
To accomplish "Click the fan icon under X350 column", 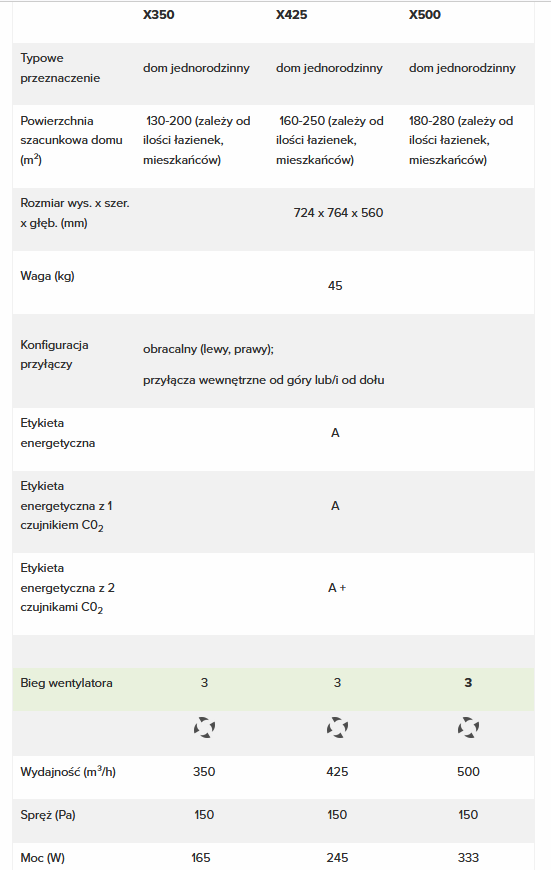I will point(204,727).
